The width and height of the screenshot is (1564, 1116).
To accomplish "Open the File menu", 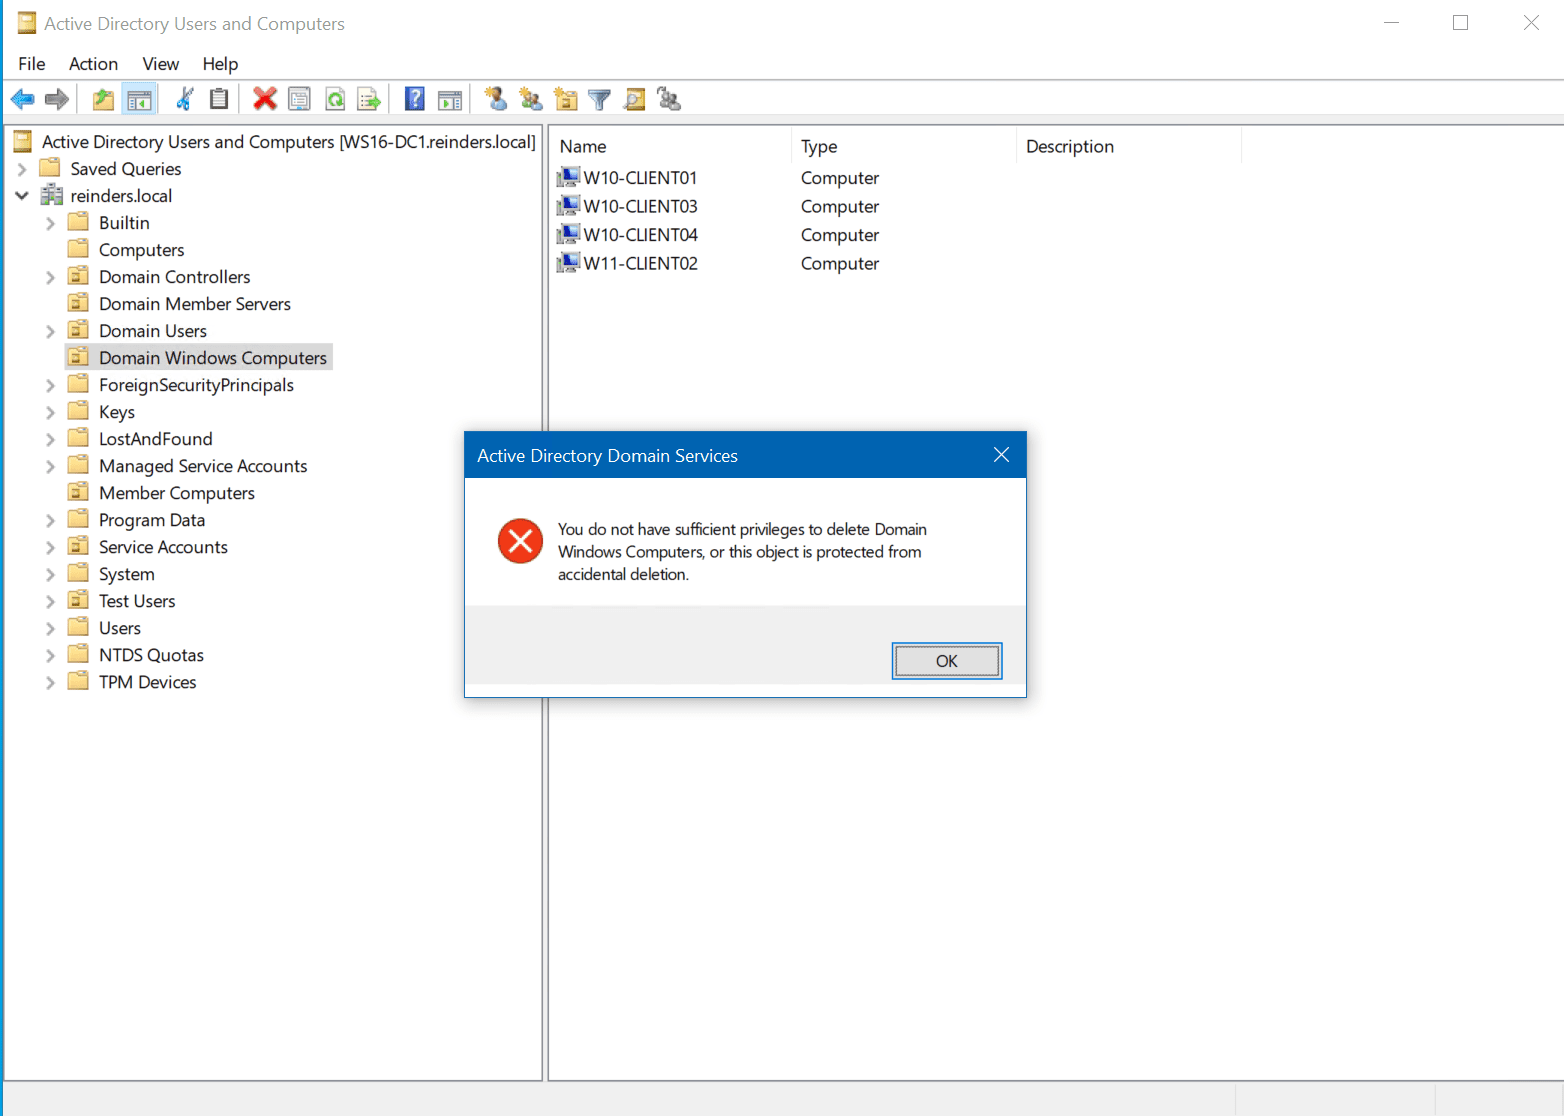I will 32,64.
